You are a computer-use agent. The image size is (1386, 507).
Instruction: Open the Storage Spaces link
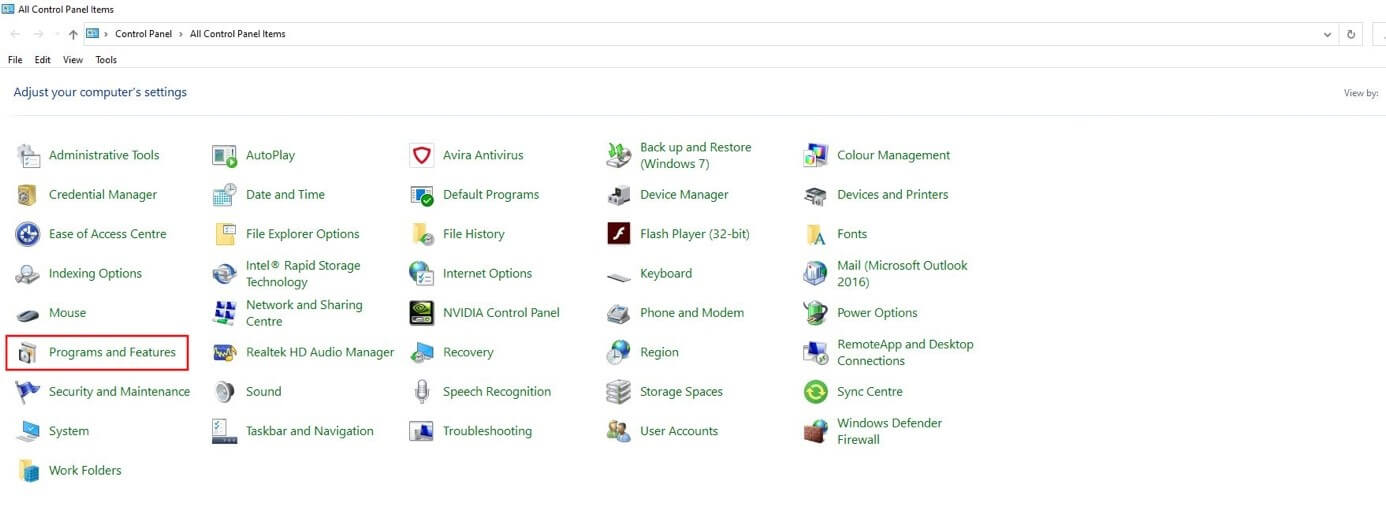[681, 392]
